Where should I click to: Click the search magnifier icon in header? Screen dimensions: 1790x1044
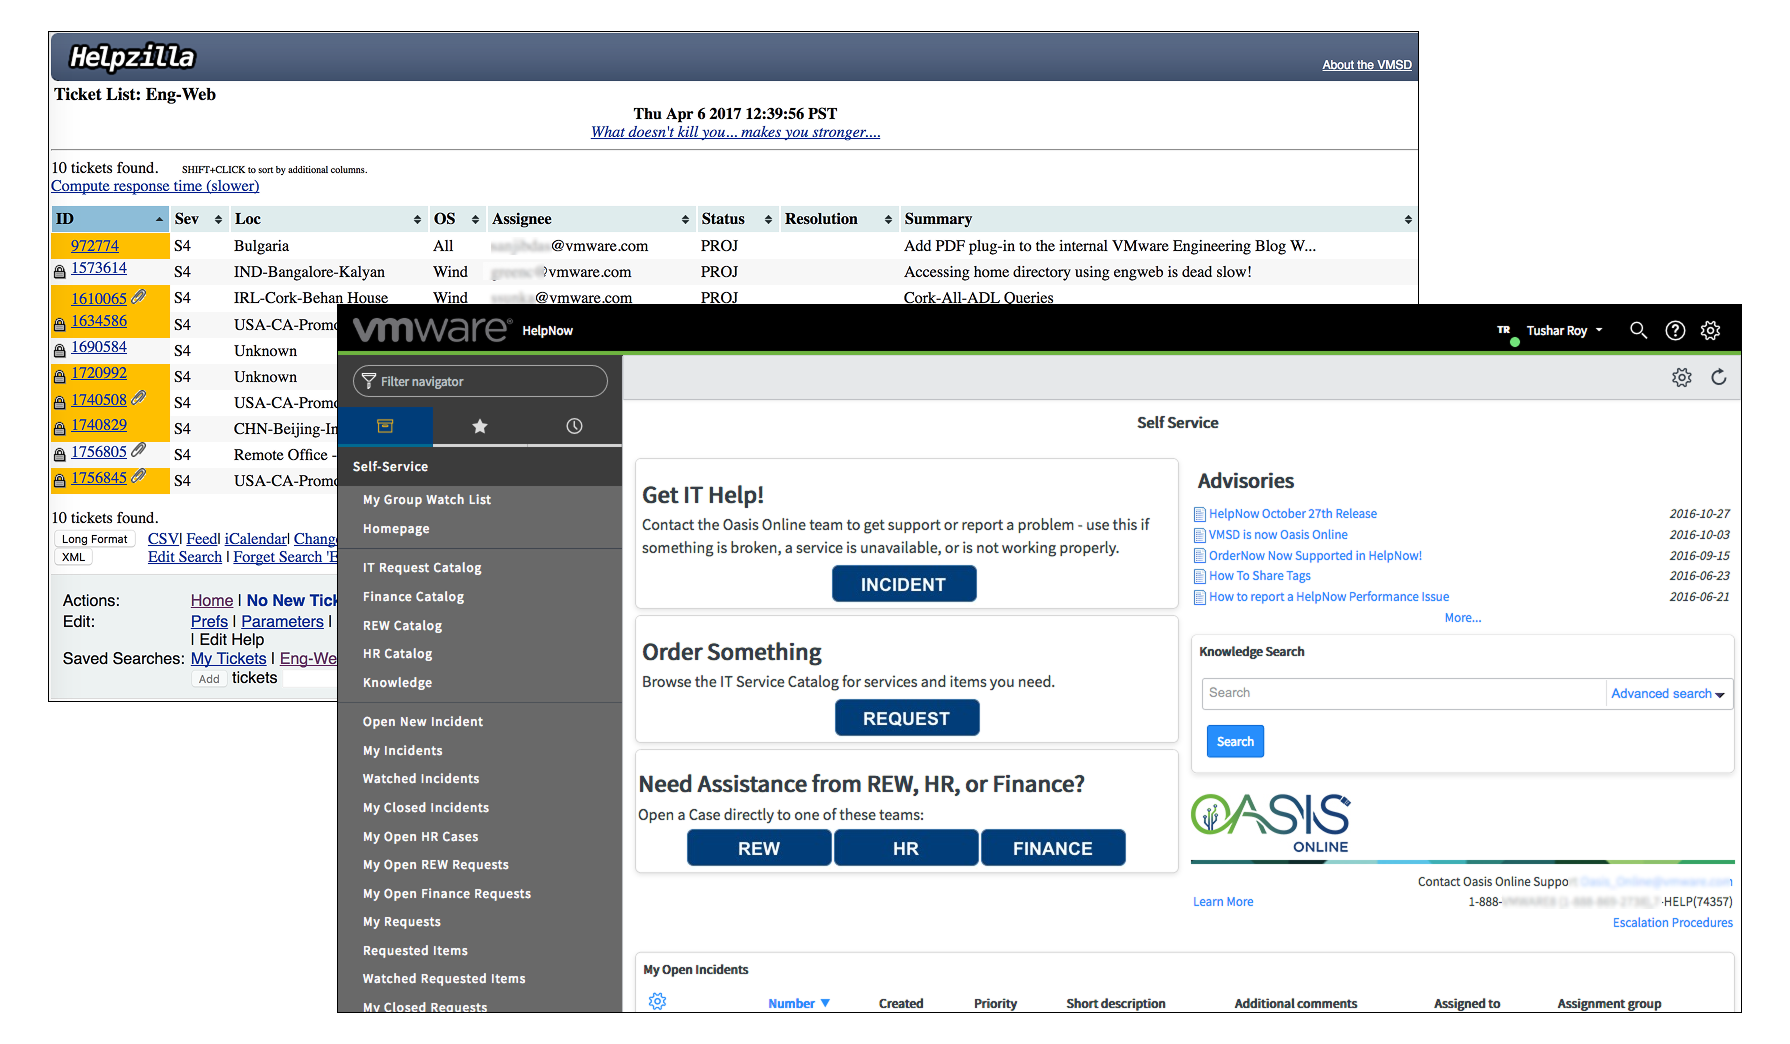pos(1638,330)
